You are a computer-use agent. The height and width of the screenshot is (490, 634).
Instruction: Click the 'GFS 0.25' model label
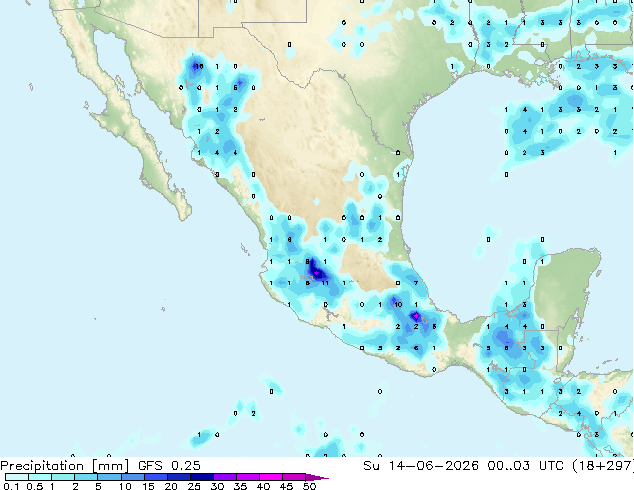coord(169,466)
